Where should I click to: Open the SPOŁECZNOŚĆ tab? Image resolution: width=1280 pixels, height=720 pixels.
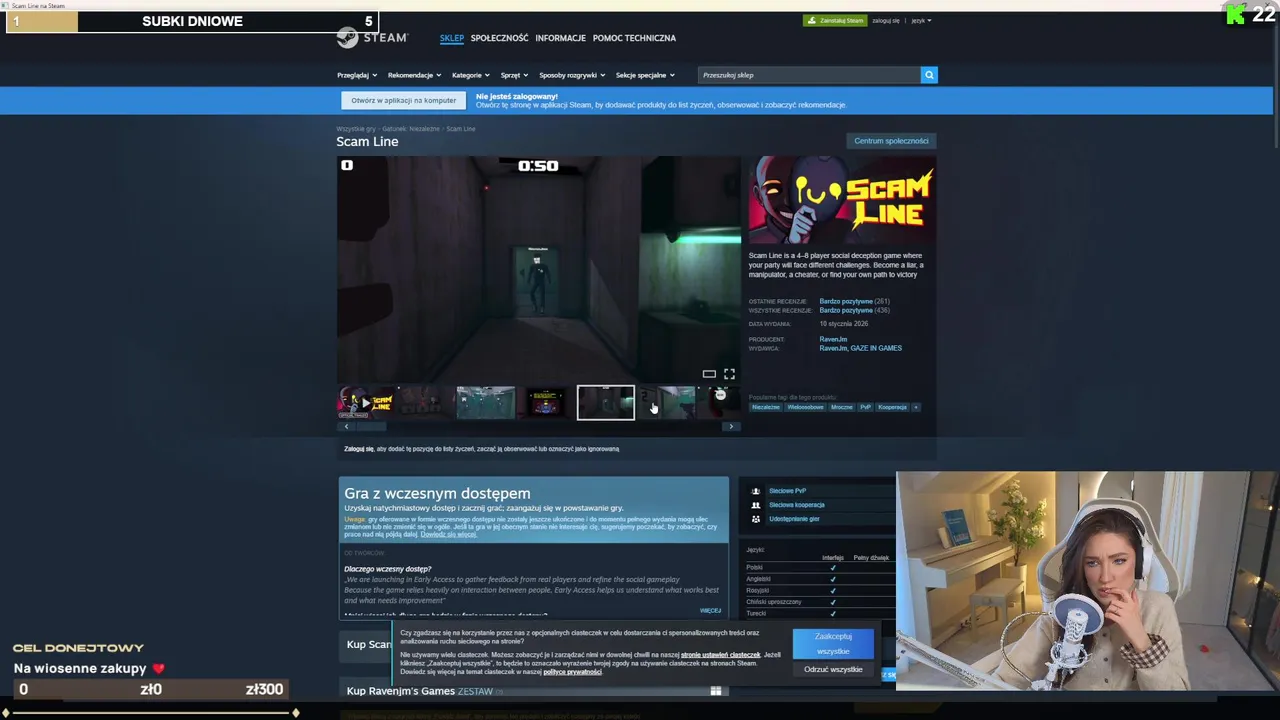[x=499, y=38]
